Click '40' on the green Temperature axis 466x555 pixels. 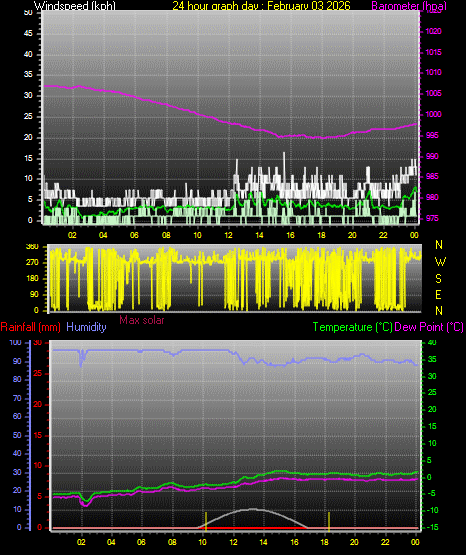[x=432, y=342]
